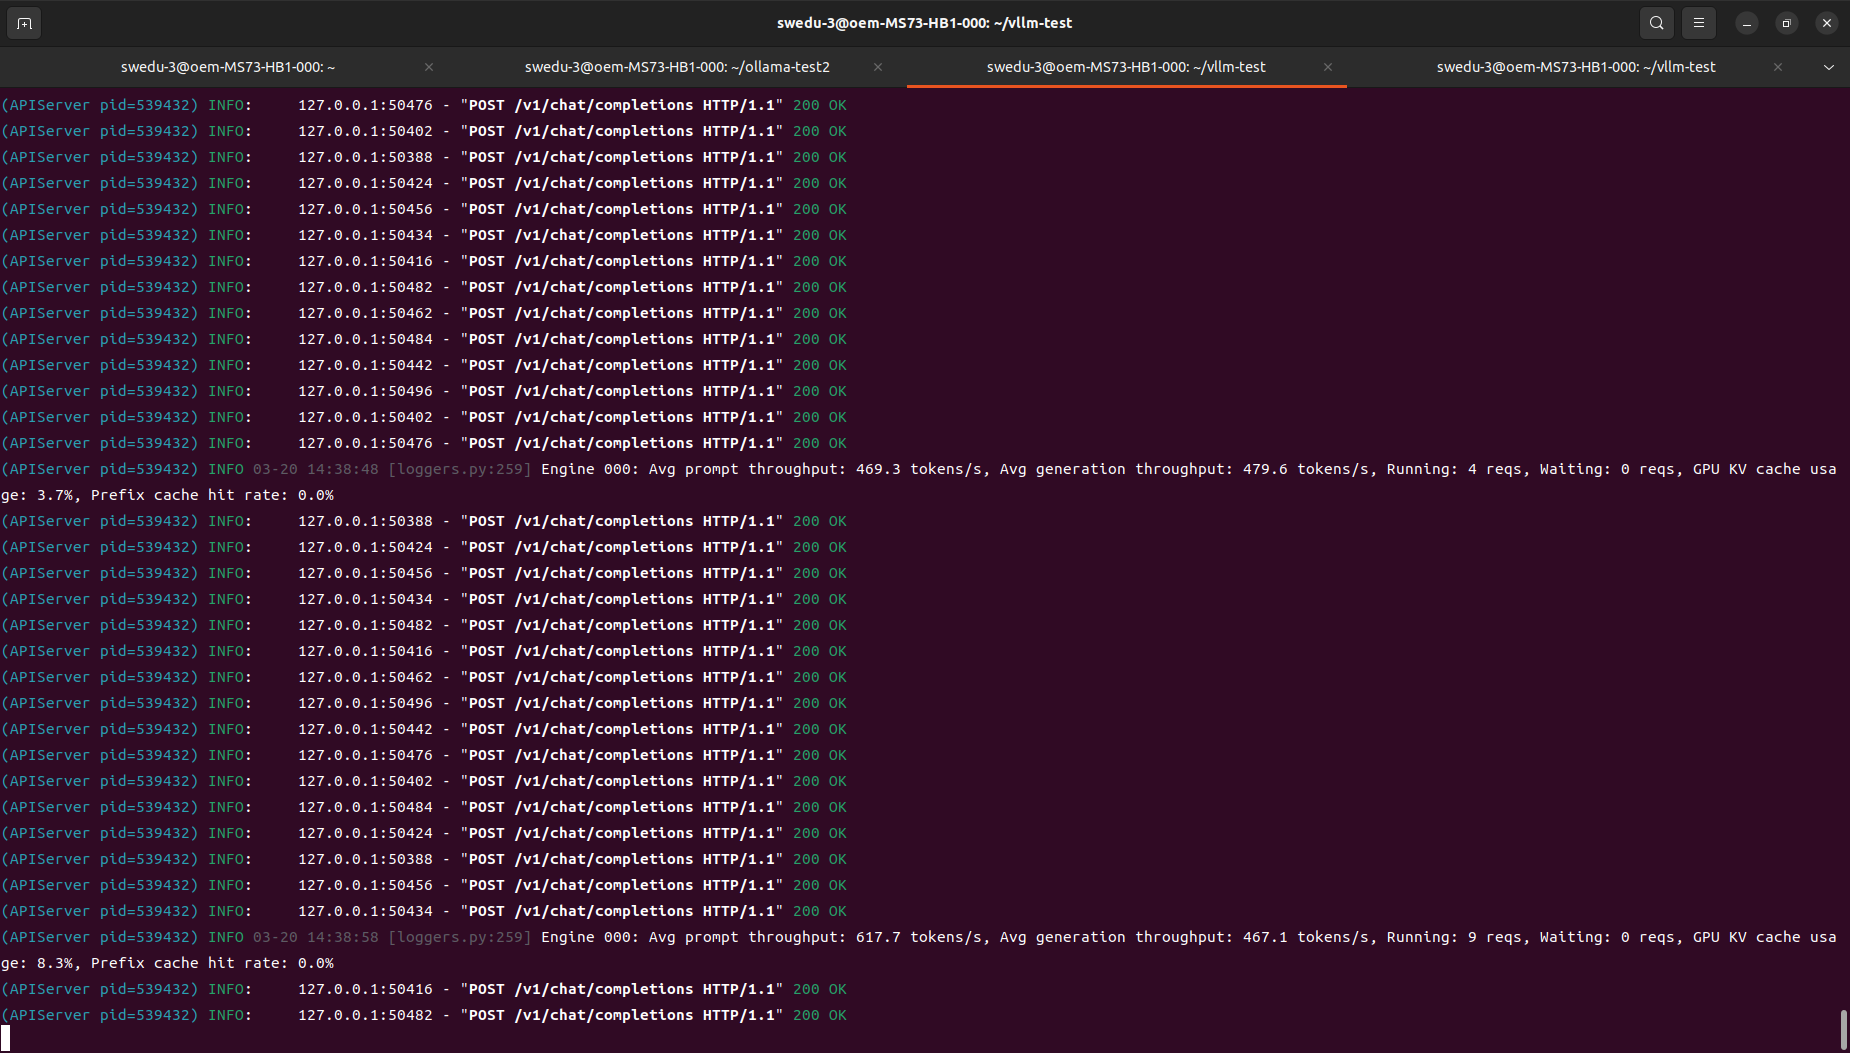Image resolution: width=1850 pixels, height=1053 pixels.
Task: Click the 'ge: 3.7%, Prefix cache hit rate' line
Action: (x=168, y=495)
